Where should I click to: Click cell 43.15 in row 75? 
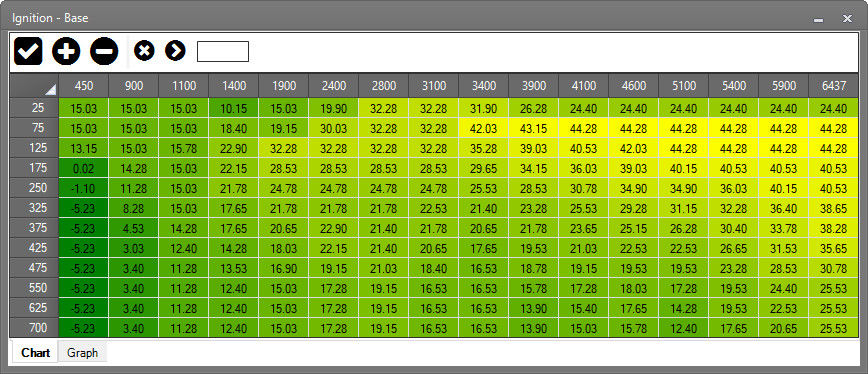tap(534, 128)
